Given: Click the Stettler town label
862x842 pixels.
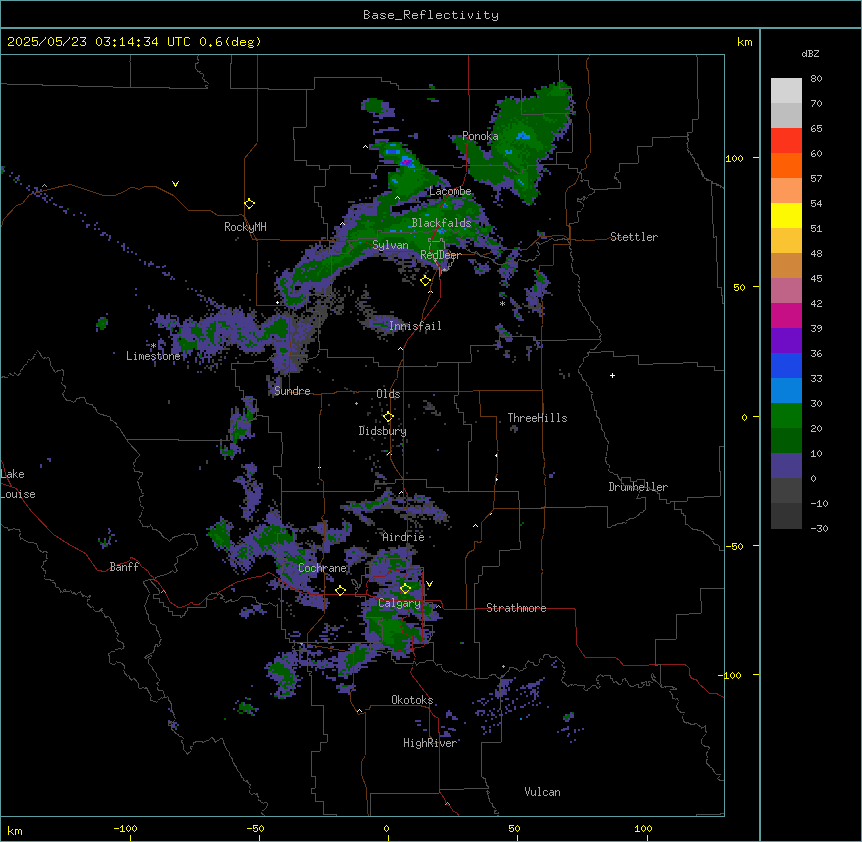Looking at the screenshot, I should tap(634, 237).
